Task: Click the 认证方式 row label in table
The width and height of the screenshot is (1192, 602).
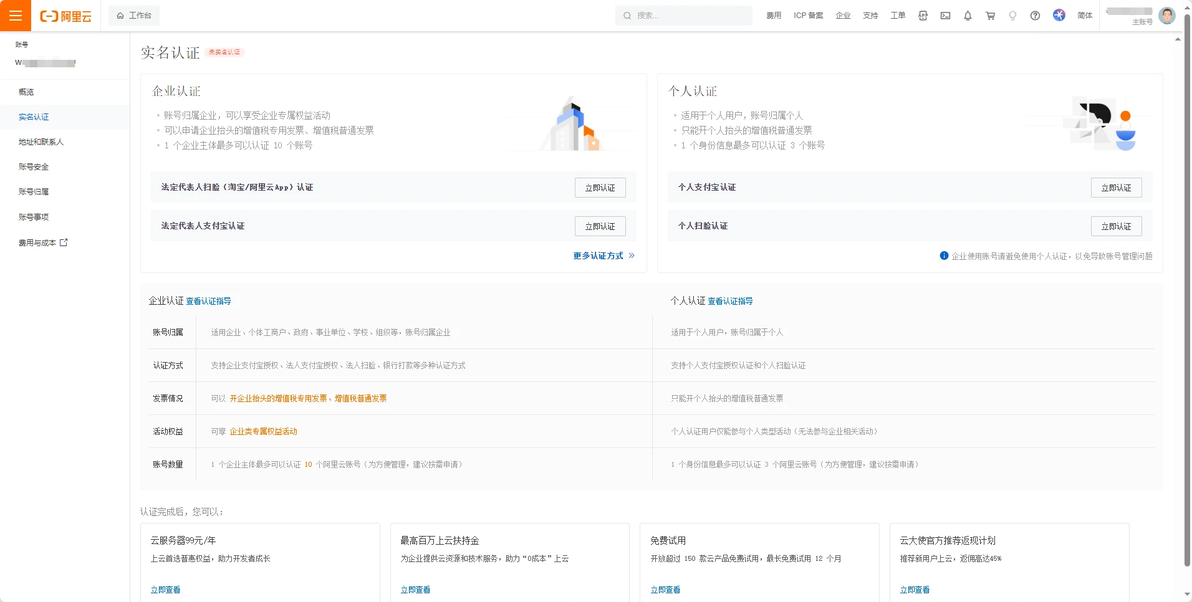Action: 167,366
